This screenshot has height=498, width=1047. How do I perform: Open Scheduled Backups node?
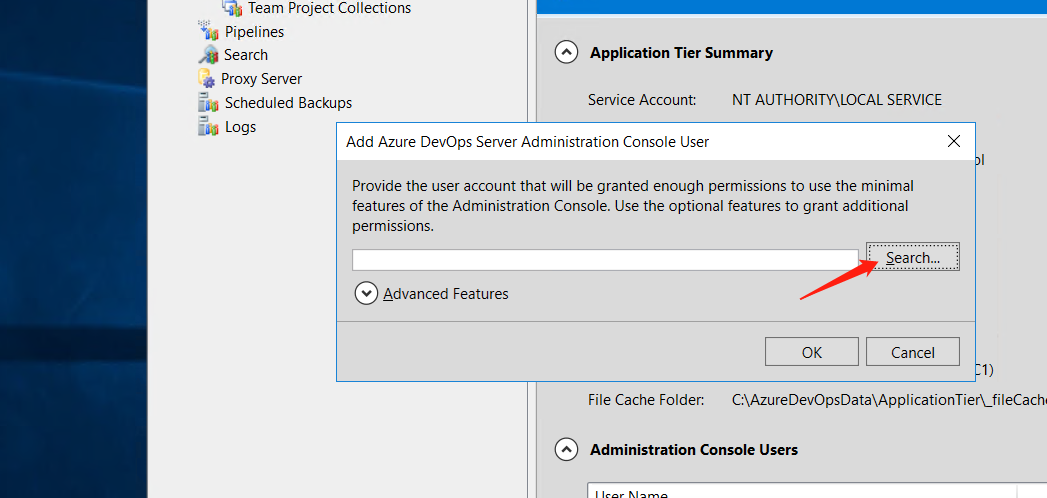pyautogui.click(x=288, y=103)
